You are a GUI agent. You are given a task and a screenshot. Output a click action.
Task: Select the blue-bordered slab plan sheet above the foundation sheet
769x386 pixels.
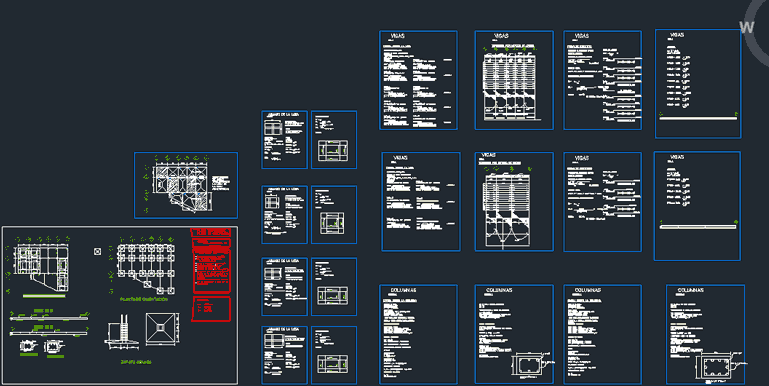pyautogui.click(x=186, y=185)
